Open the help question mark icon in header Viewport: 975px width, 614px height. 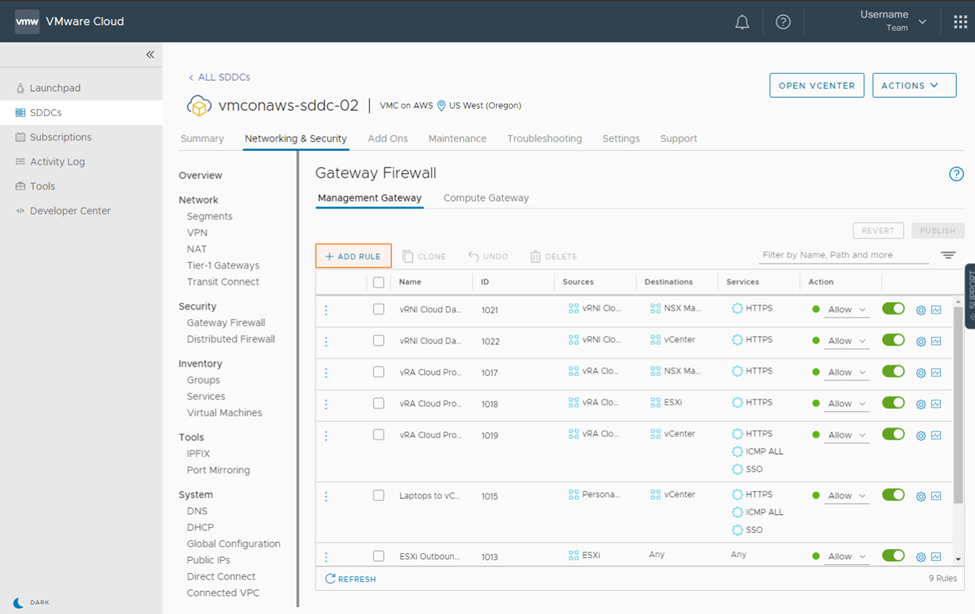783,22
